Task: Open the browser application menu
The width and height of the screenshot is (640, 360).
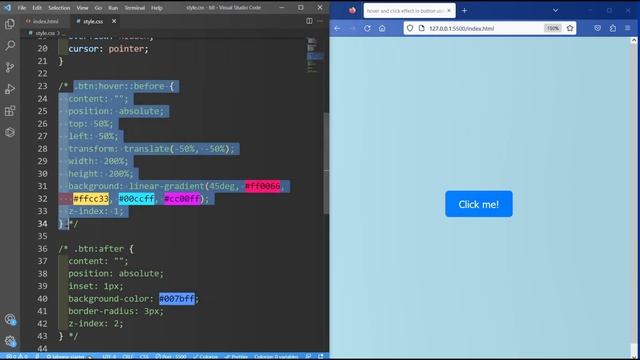Action: [x=628, y=28]
